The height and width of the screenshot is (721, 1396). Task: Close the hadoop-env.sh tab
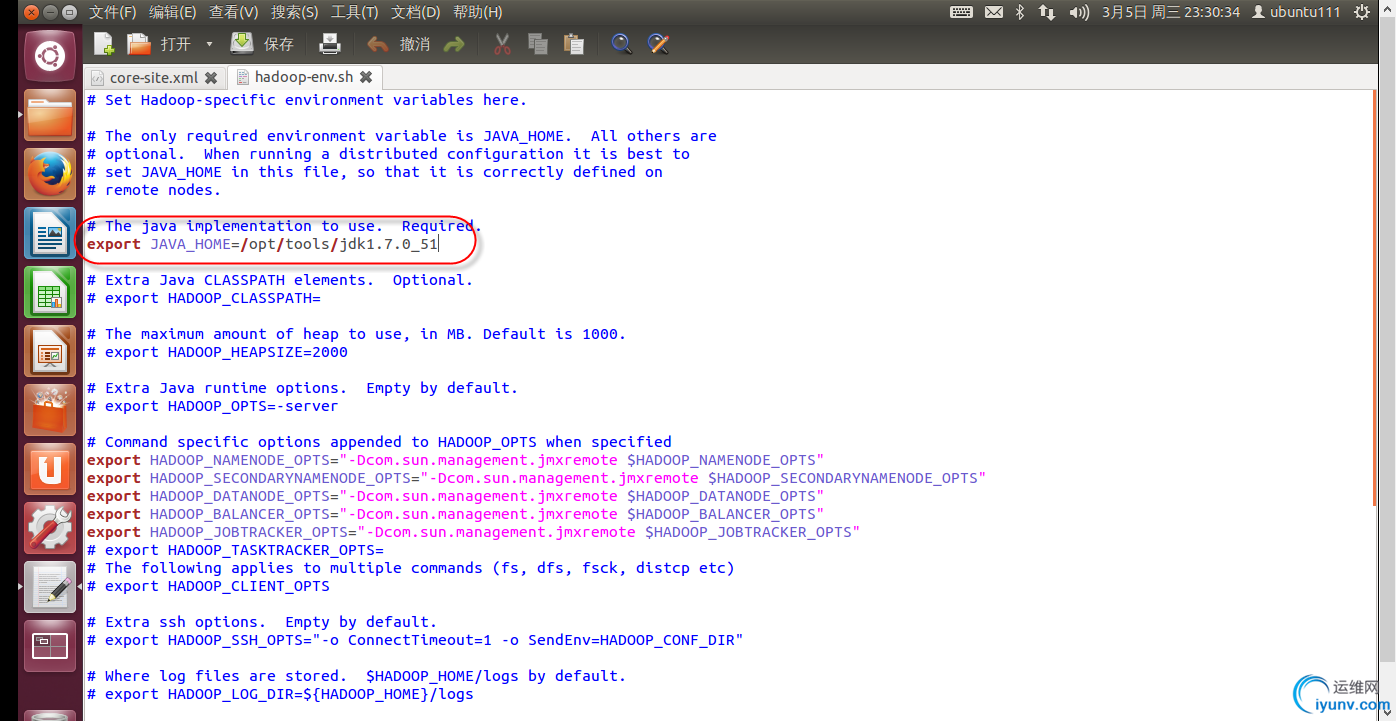(366, 77)
